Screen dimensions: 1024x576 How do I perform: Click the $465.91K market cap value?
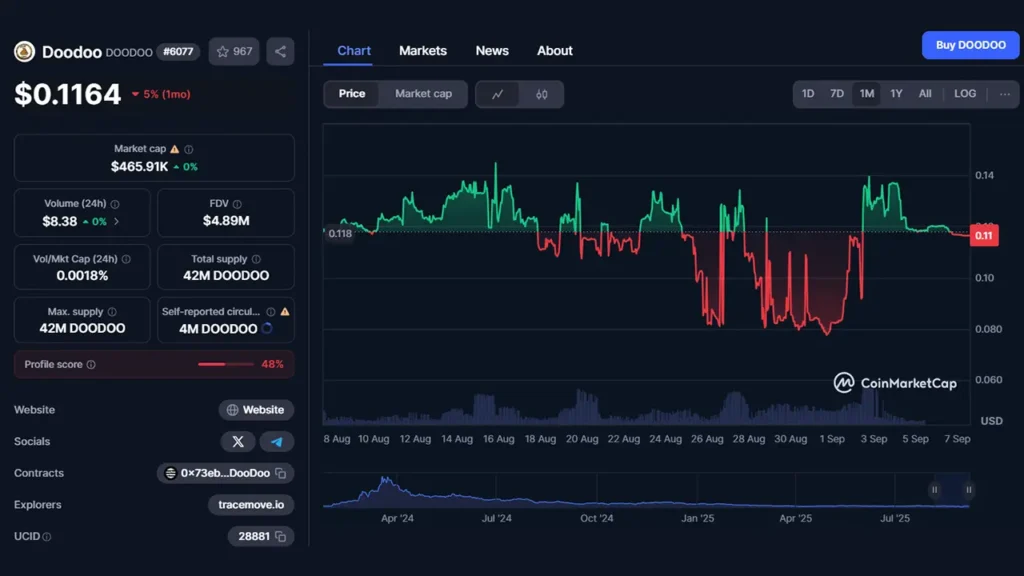coord(139,167)
